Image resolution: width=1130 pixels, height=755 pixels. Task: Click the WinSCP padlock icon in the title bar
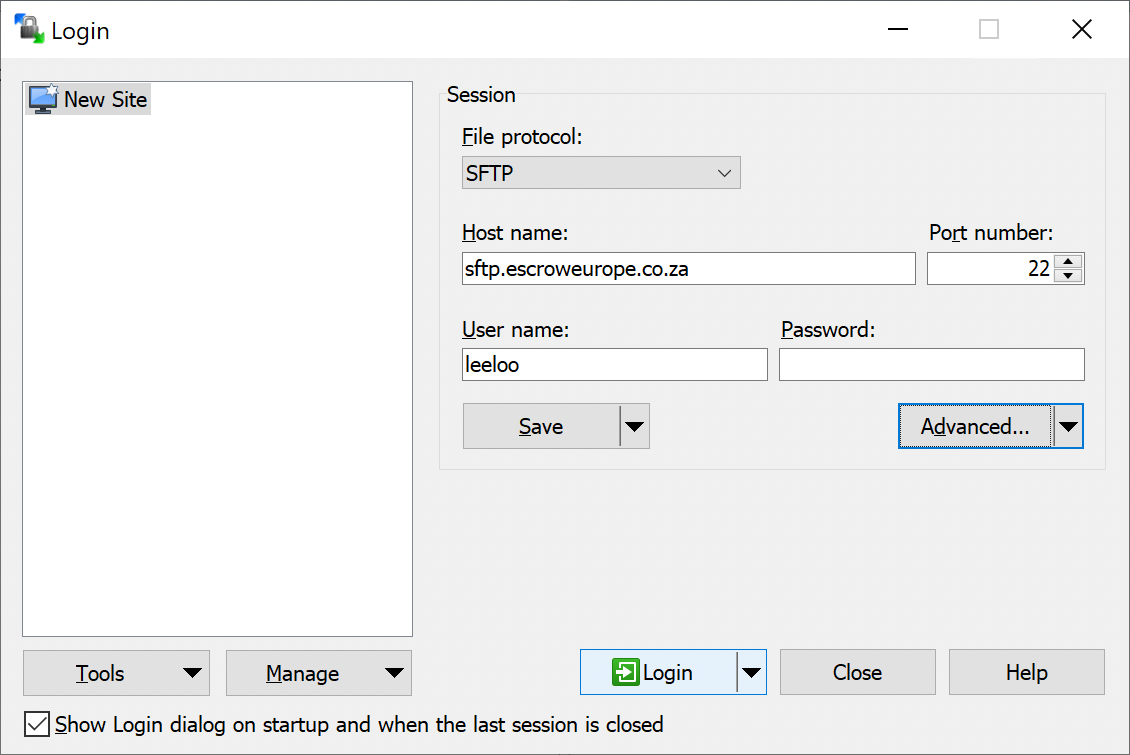tap(30, 29)
